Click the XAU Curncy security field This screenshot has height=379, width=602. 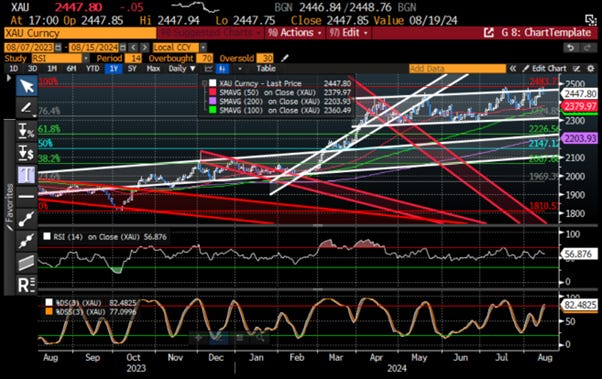pyautogui.click(x=80, y=33)
